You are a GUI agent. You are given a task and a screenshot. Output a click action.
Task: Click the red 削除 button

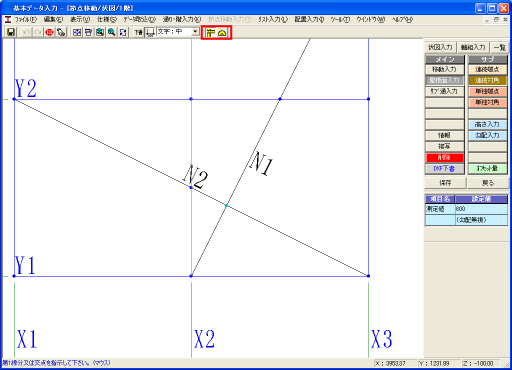coord(444,157)
